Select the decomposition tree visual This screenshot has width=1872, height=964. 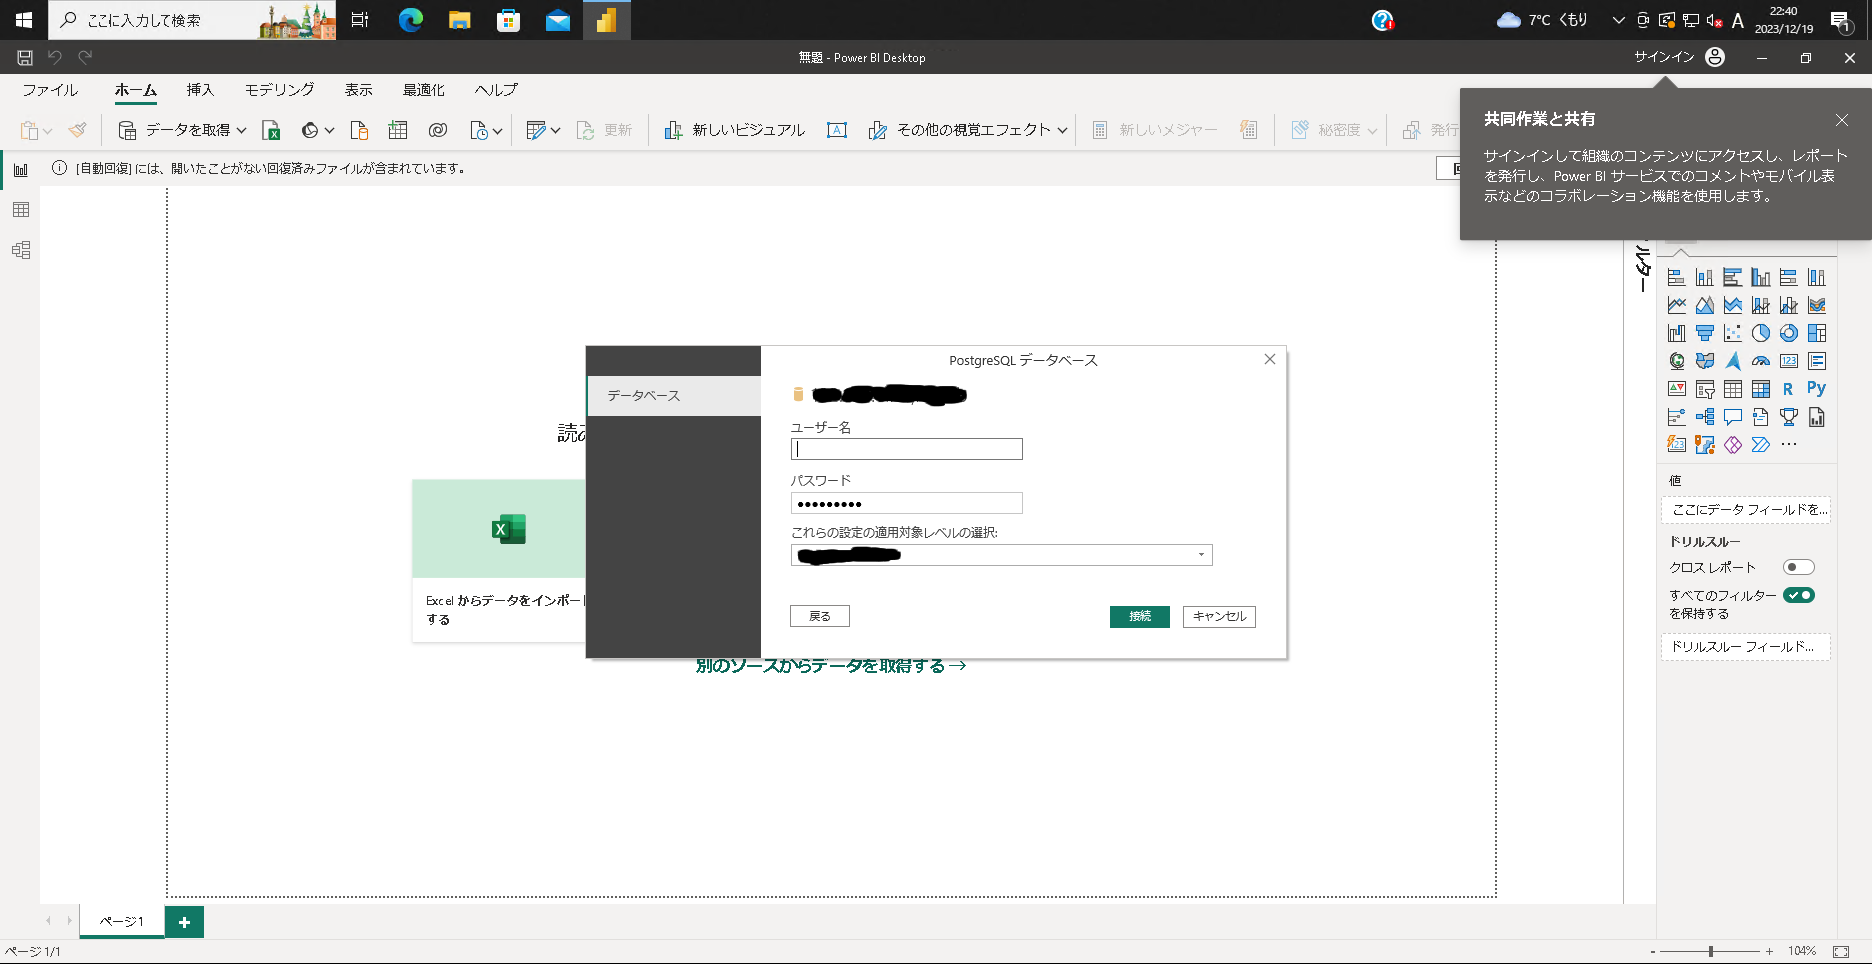click(1705, 417)
